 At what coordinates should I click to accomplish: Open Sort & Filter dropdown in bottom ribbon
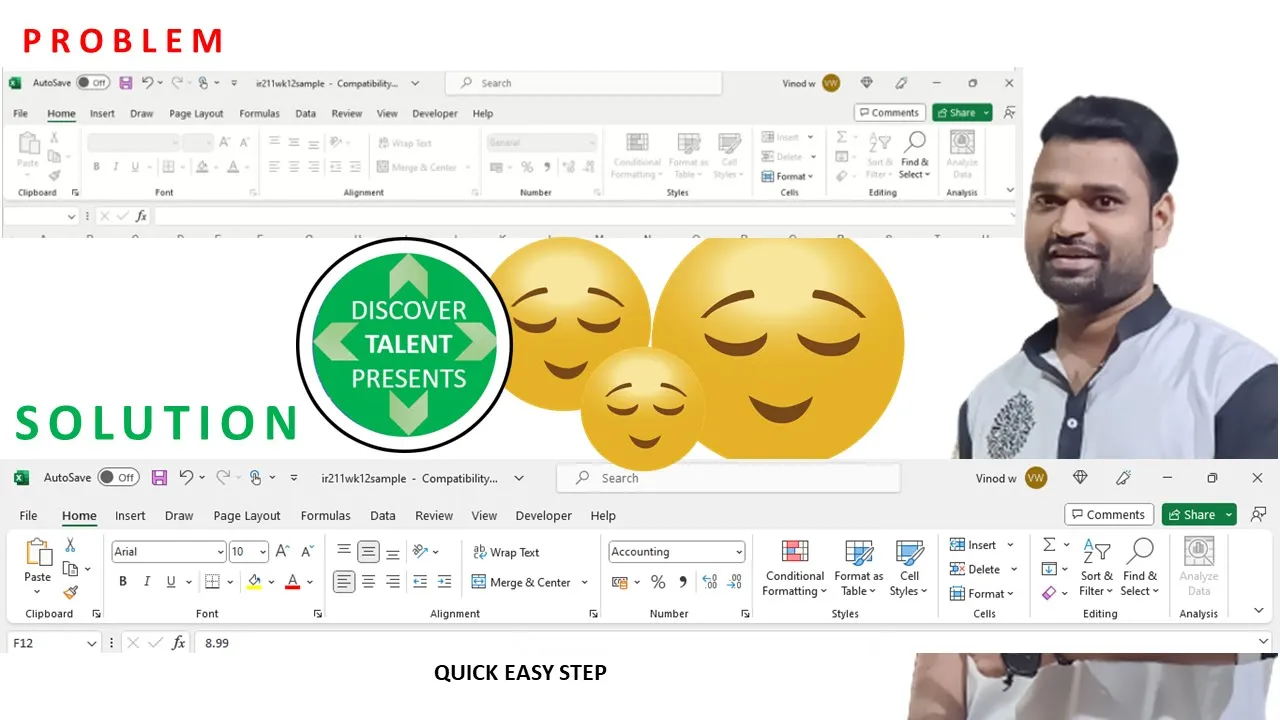pyautogui.click(x=1097, y=567)
